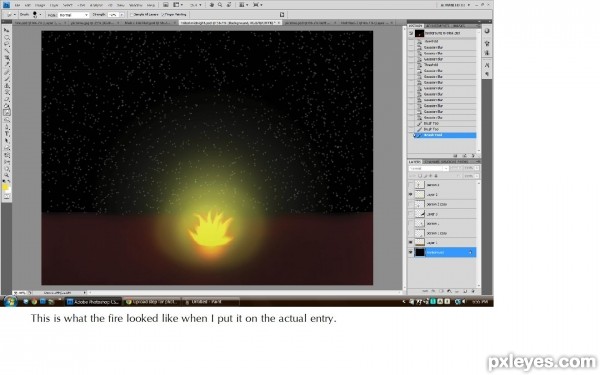Lock all for the selected layer
The image size is (600, 375).
(436, 176)
